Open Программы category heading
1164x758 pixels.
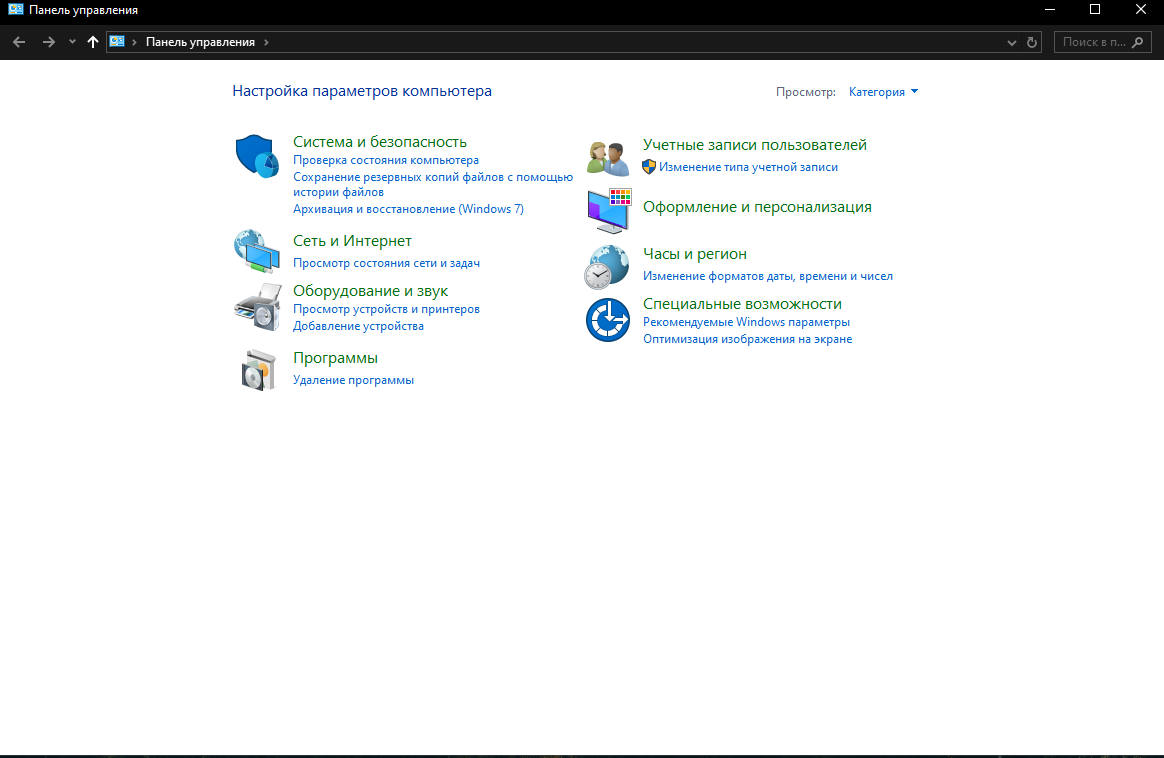coord(336,358)
